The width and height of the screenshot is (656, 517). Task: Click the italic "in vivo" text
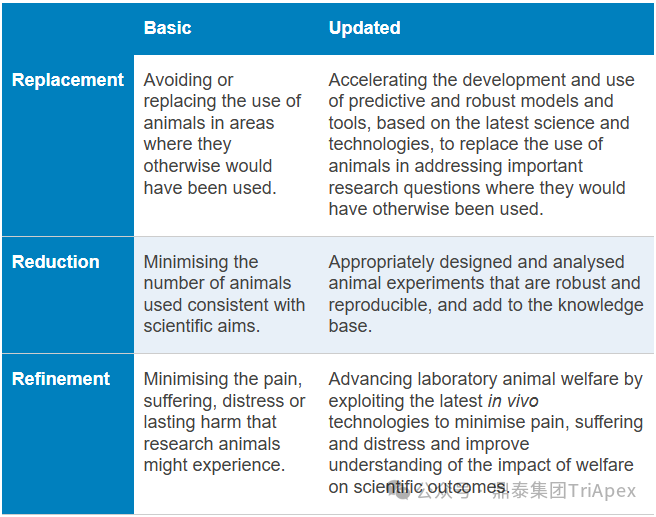pos(513,401)
